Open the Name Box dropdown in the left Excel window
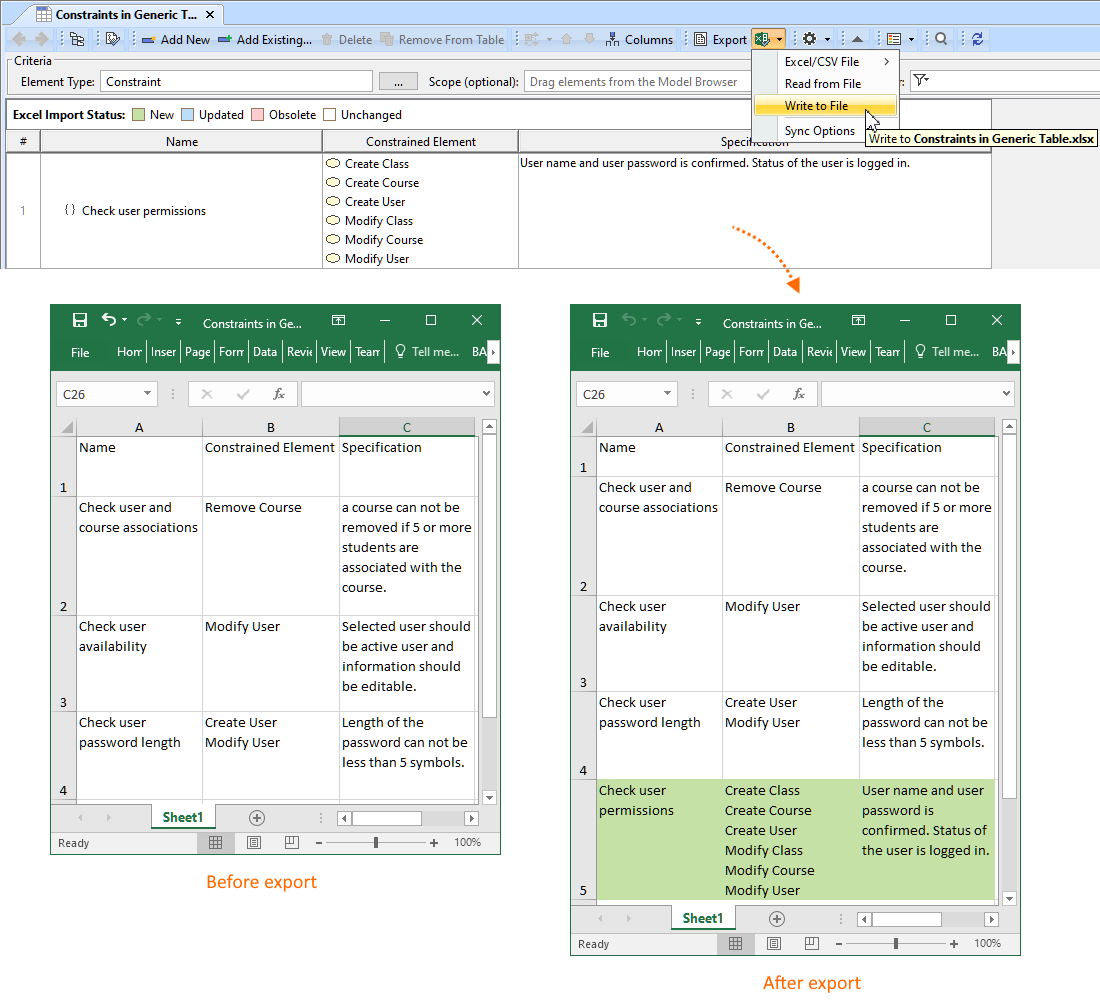 pyautogui.click(x=148, y=394)
